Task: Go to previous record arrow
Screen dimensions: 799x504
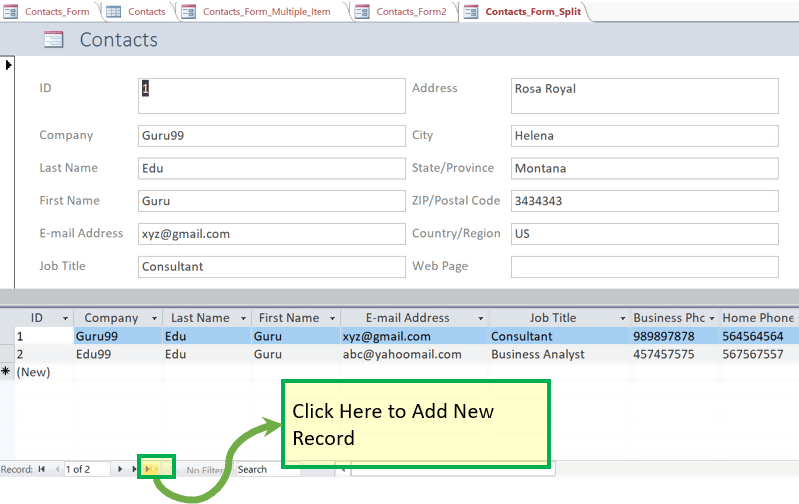Action: (57, 469)
